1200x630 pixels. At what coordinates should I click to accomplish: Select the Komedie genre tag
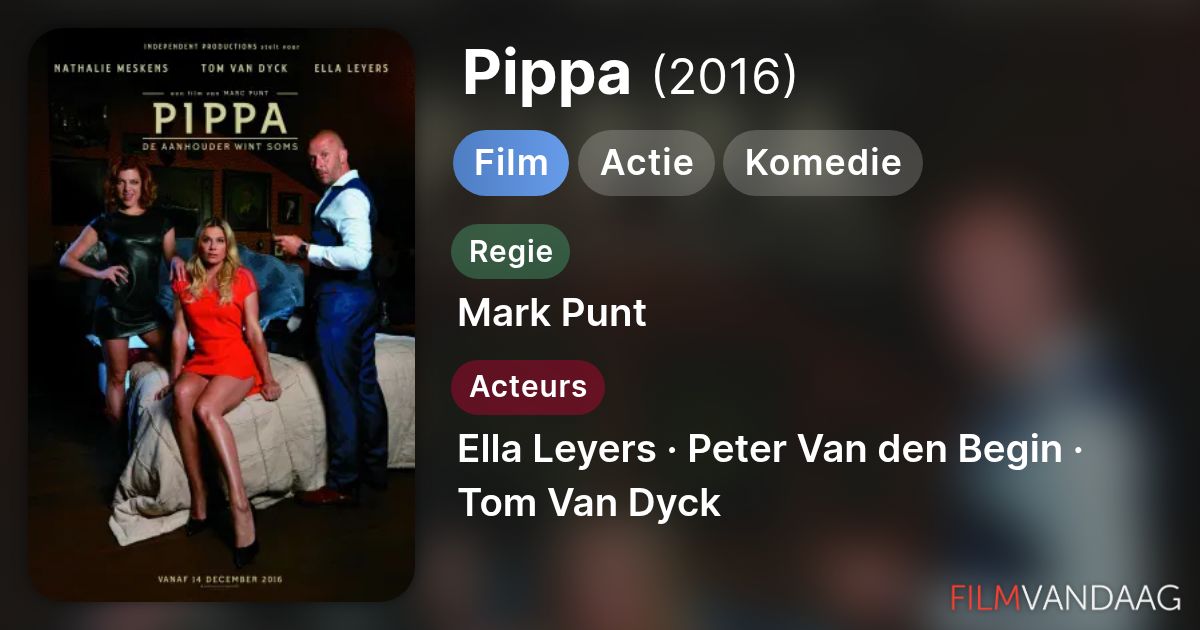[823, 162]
